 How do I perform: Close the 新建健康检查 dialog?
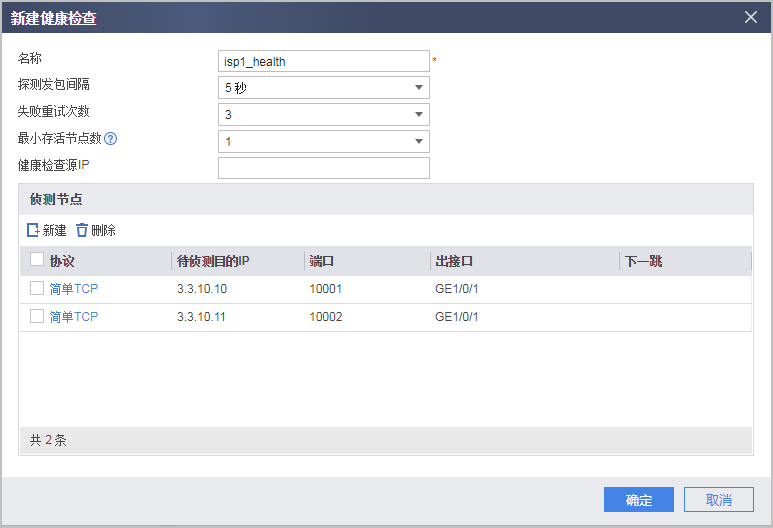click(751, 17)
